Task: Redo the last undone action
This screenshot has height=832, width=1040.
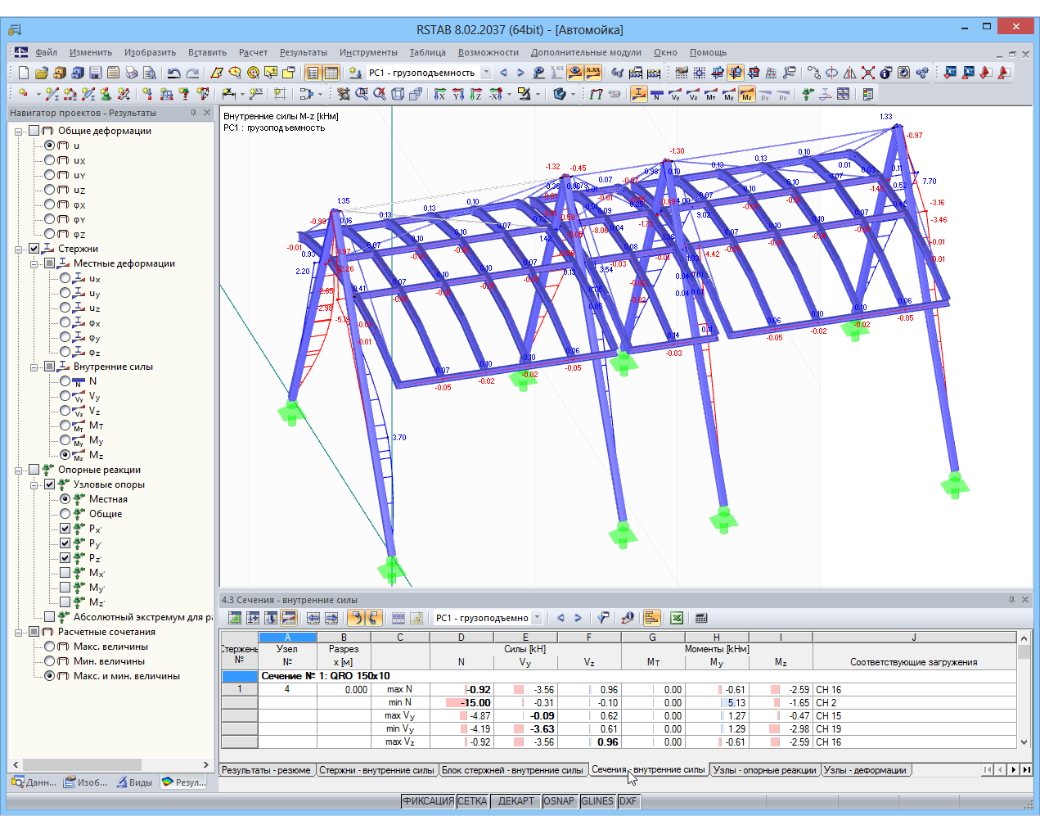Action: [x=192, y=72]
